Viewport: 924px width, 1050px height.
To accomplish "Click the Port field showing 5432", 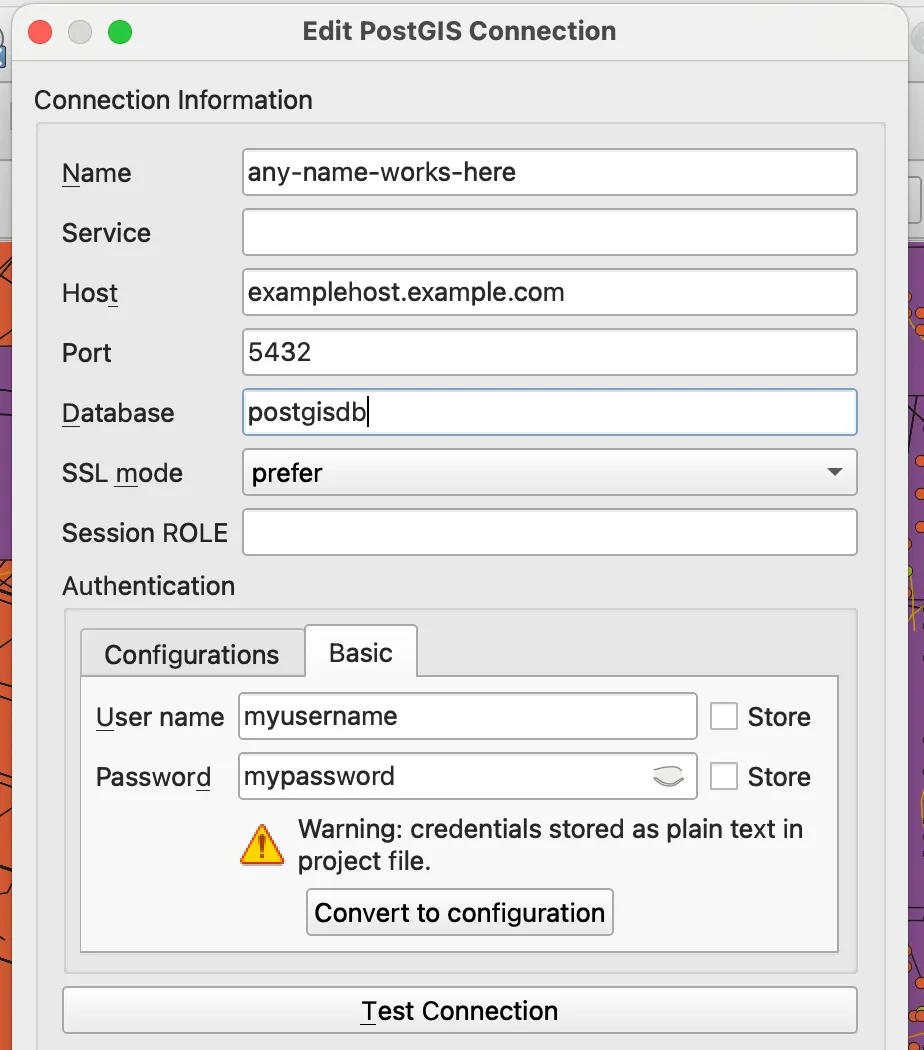I will pyautogui.click(x=549, y=352).
